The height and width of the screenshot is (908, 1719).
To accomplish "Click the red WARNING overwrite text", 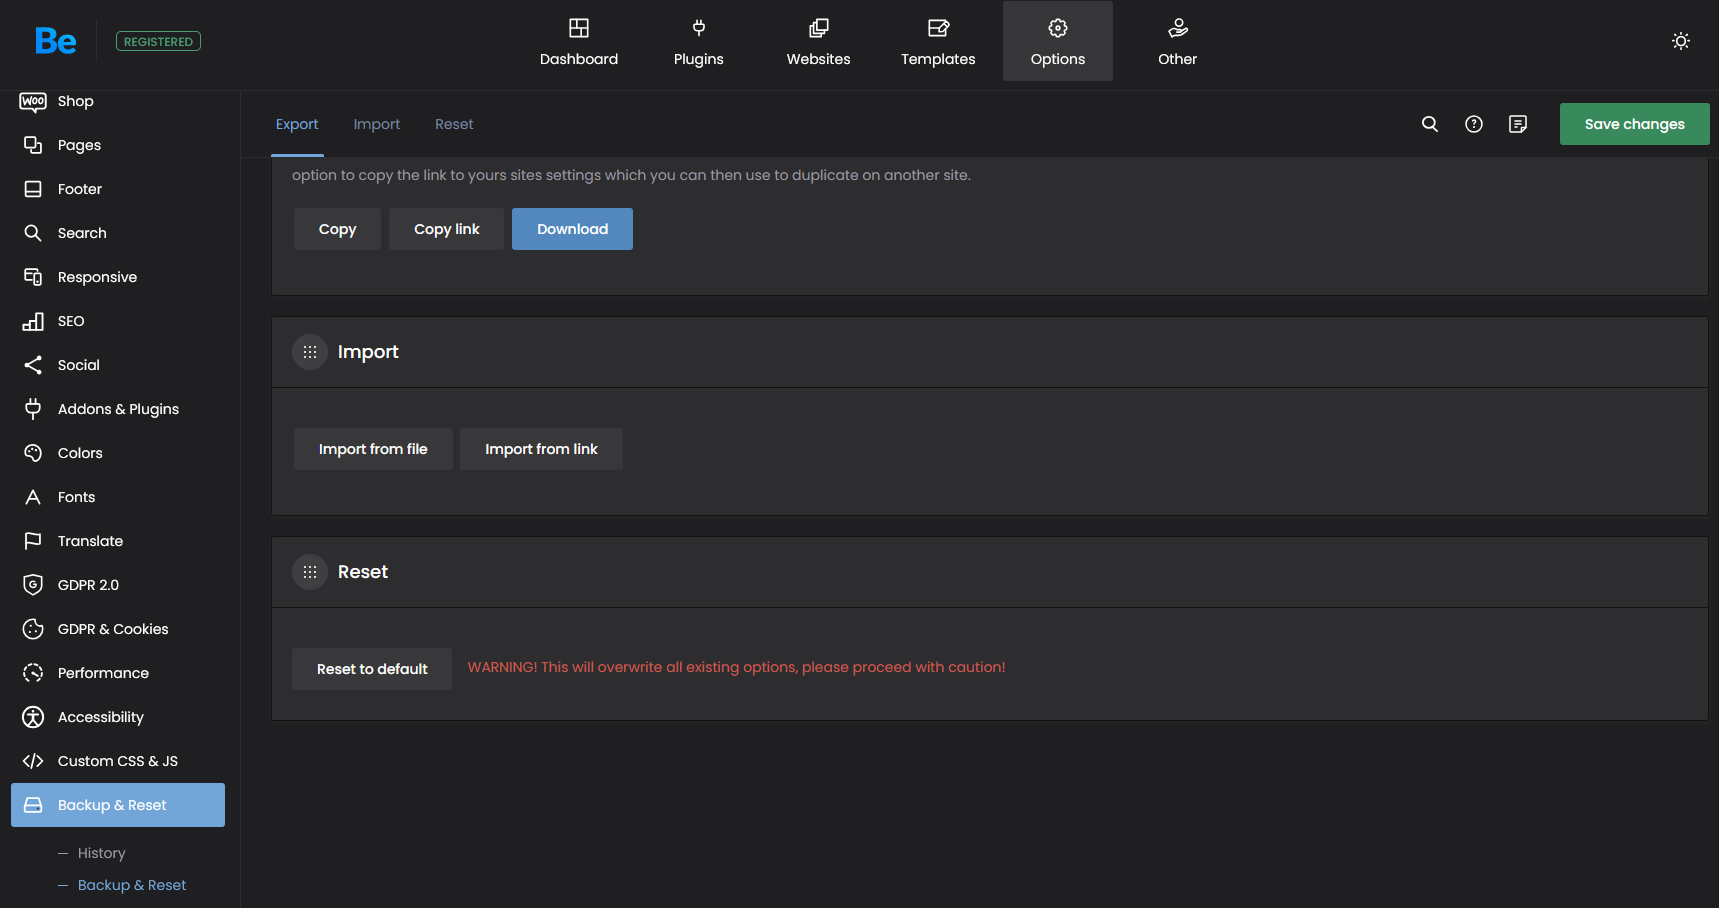I will tap(736, 667).
